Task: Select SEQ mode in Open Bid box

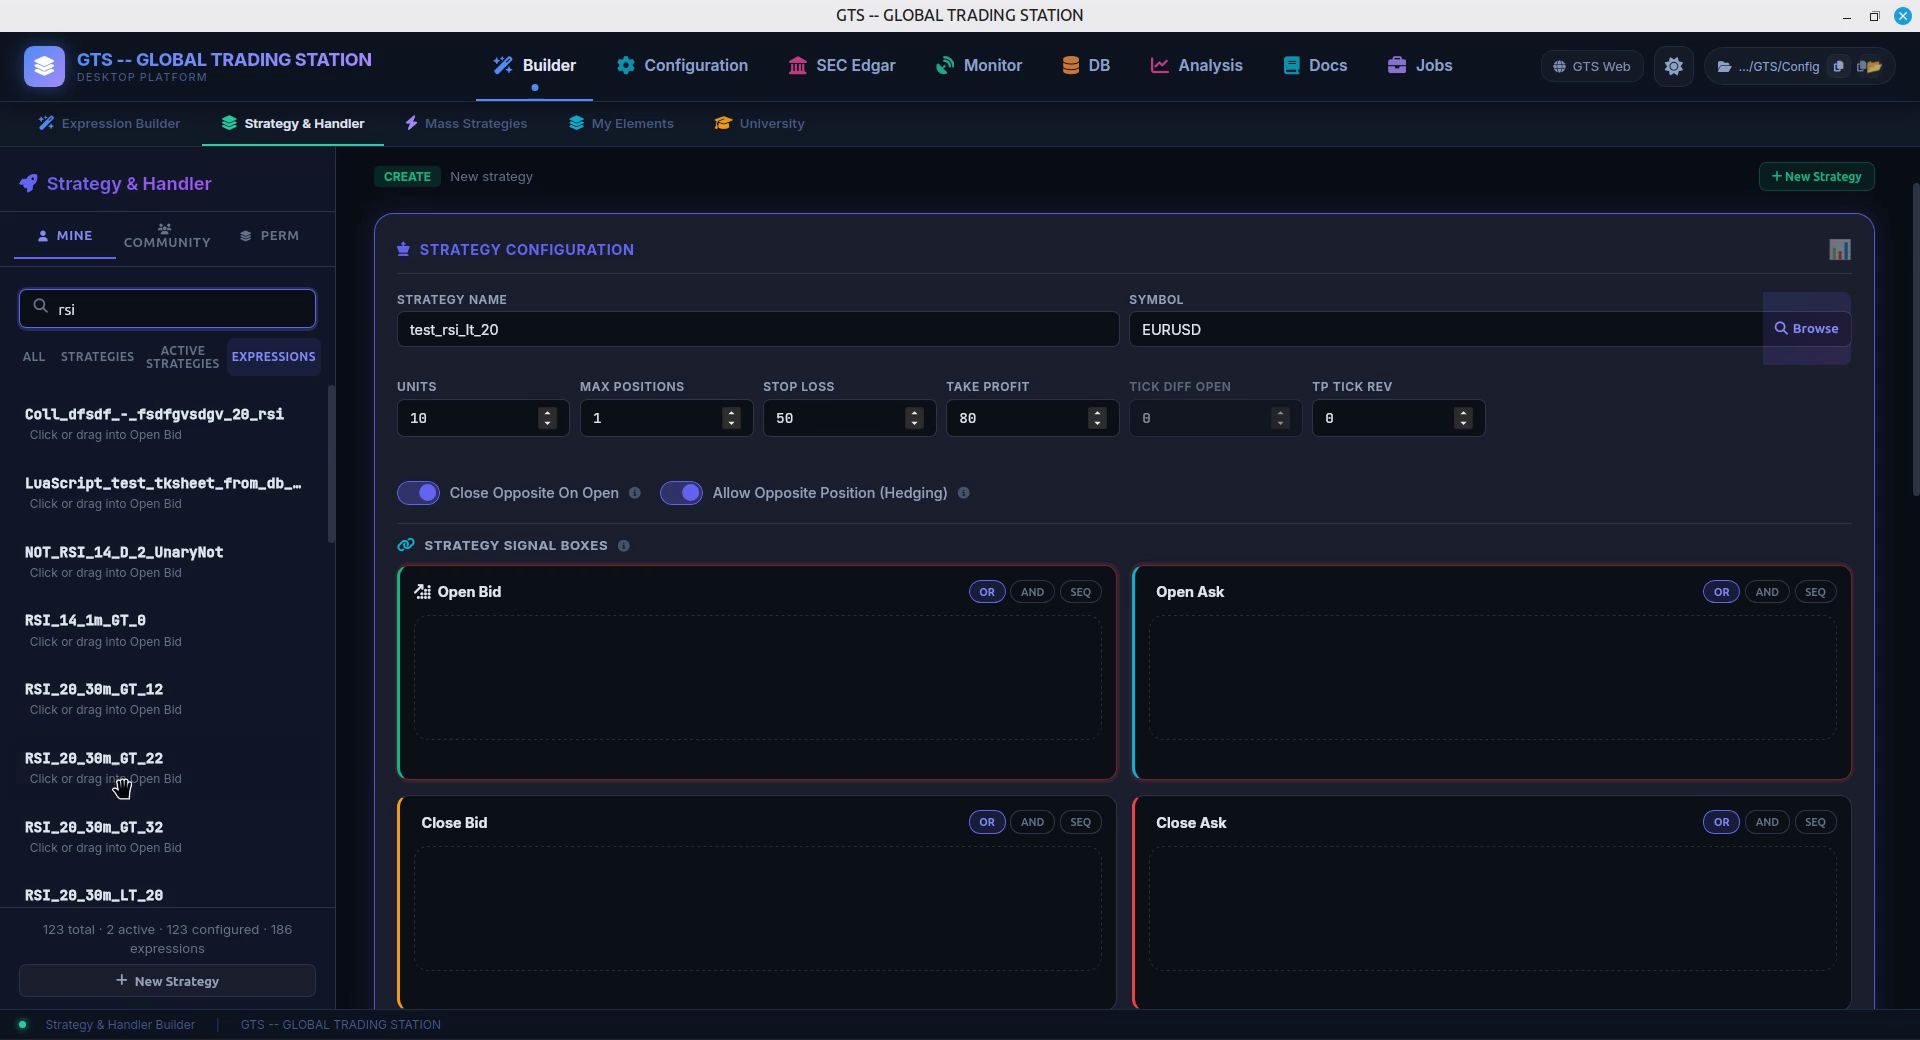Action: click(x=1080, y=592)
